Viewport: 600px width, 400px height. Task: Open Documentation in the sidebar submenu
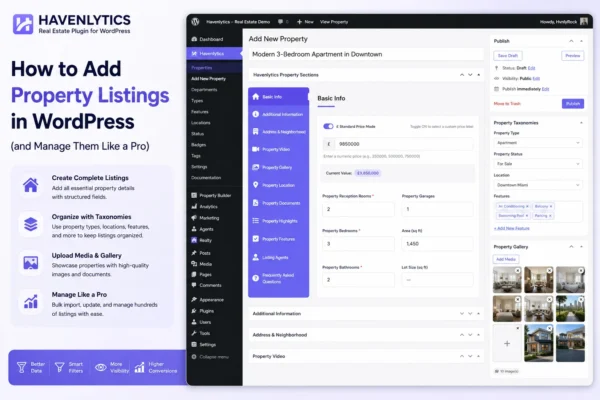click(206, 178)
